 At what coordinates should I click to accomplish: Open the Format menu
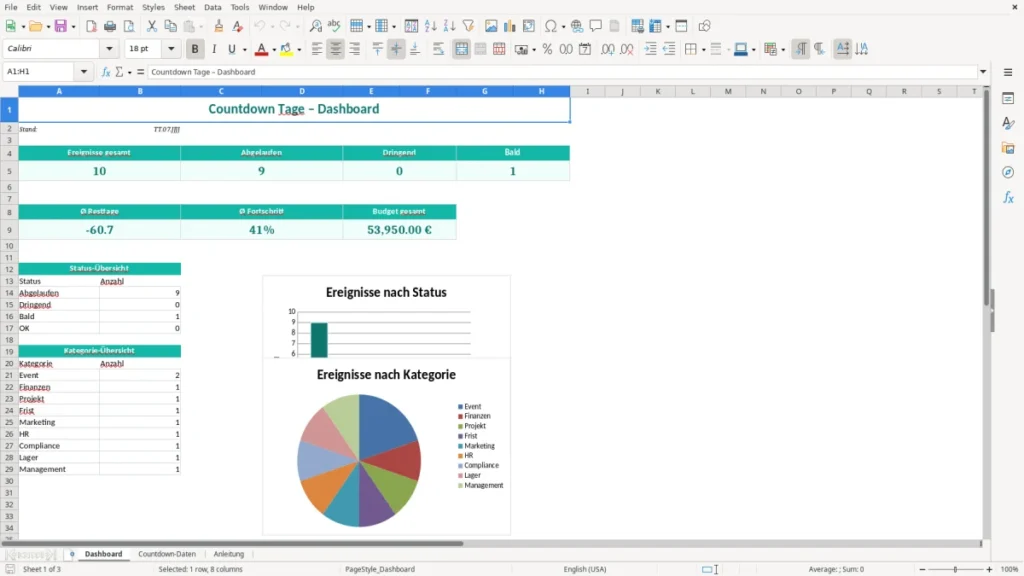[x=120, y=7]
